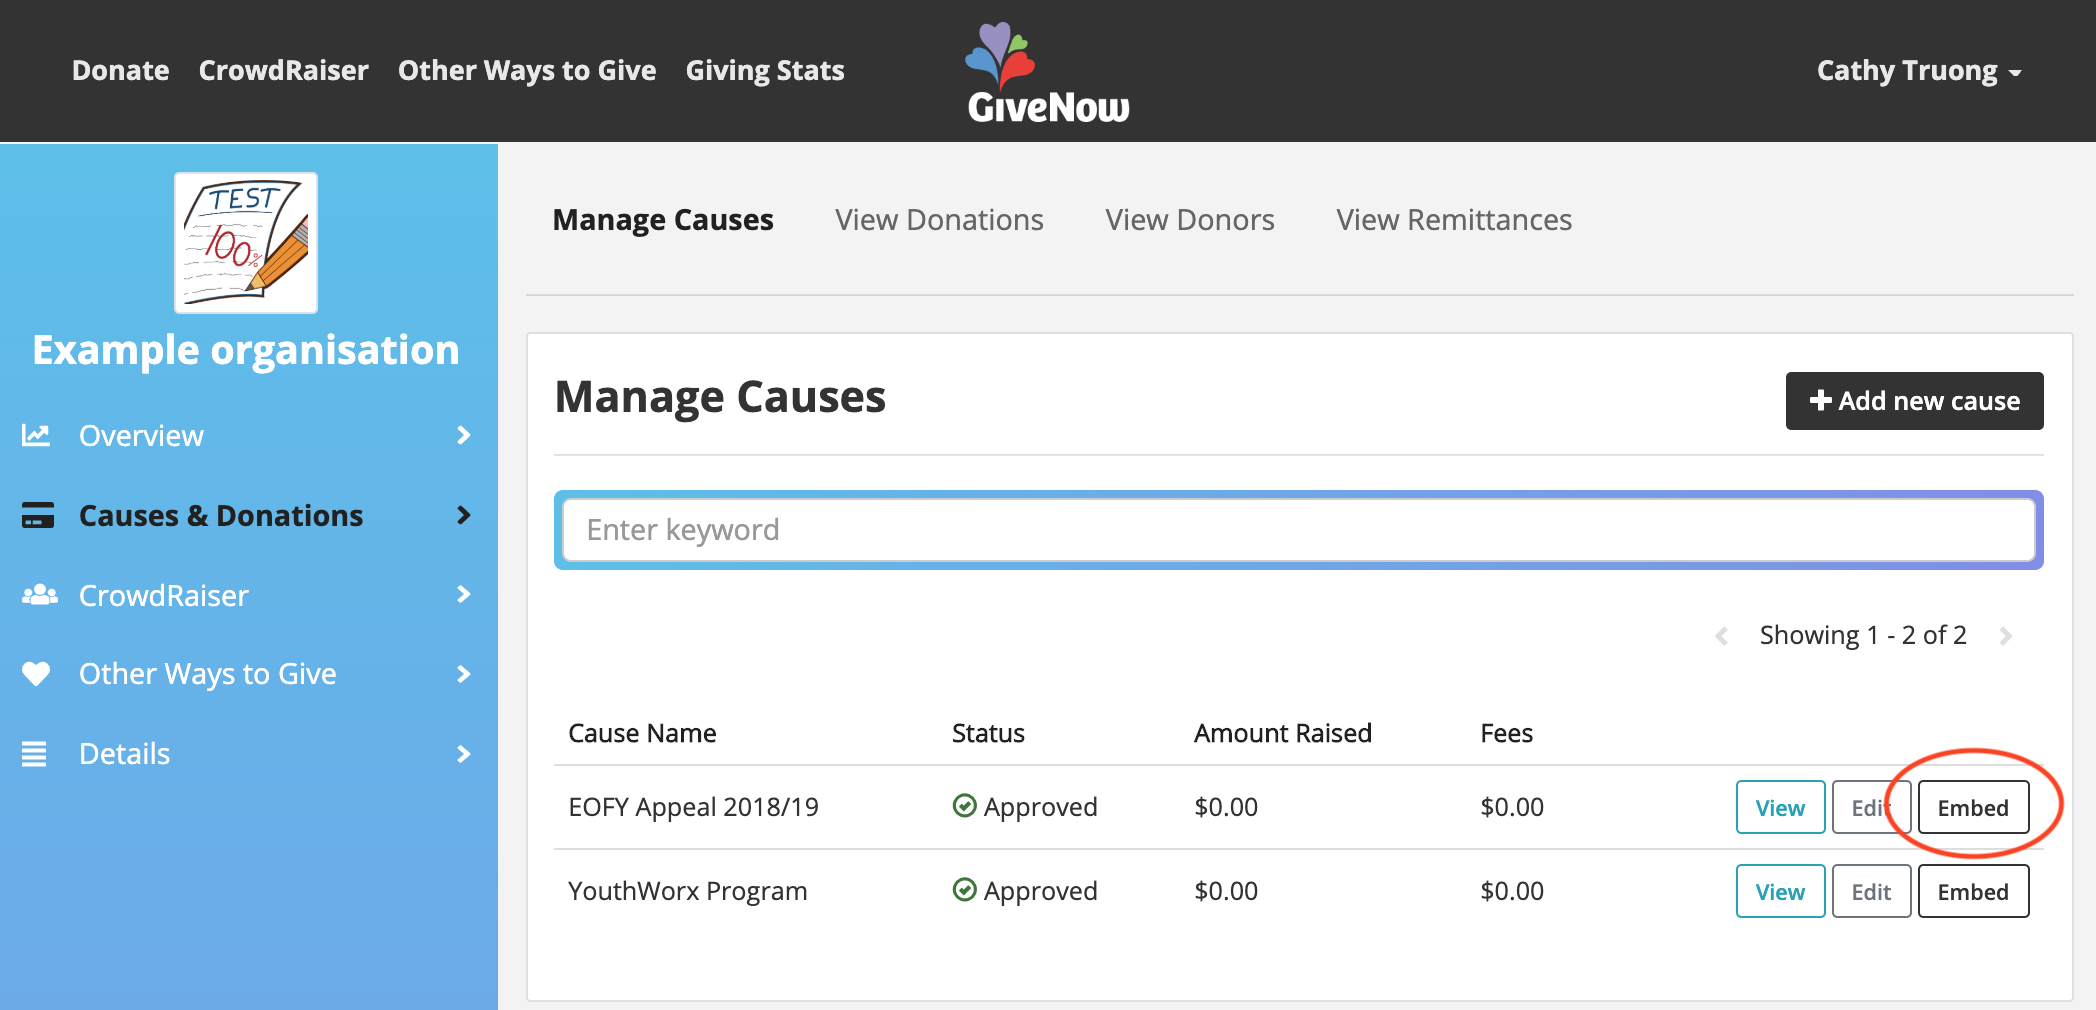Screen dimensions: 2096x1010
Task: Select sidebar Other Ways to Give item
Action: (x=247, y=674)
